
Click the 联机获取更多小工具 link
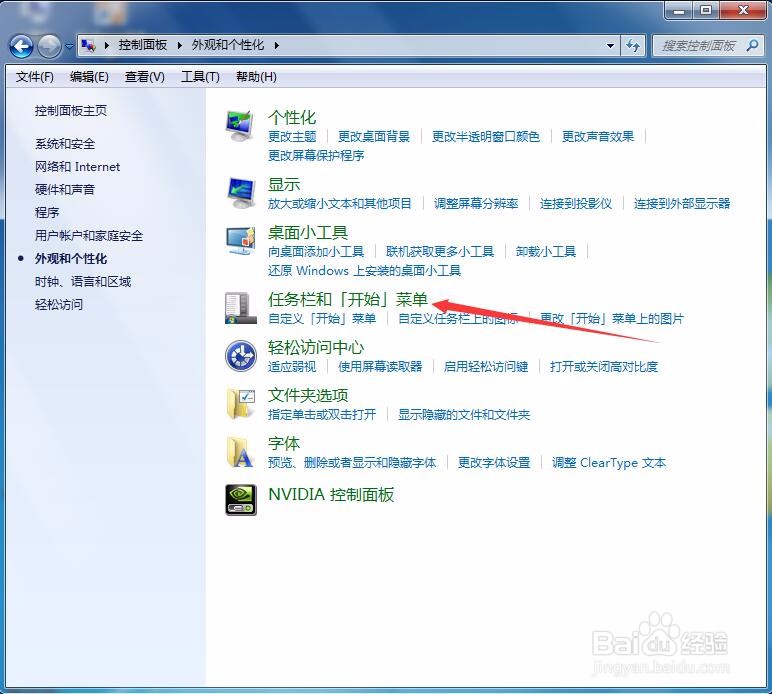440,252
